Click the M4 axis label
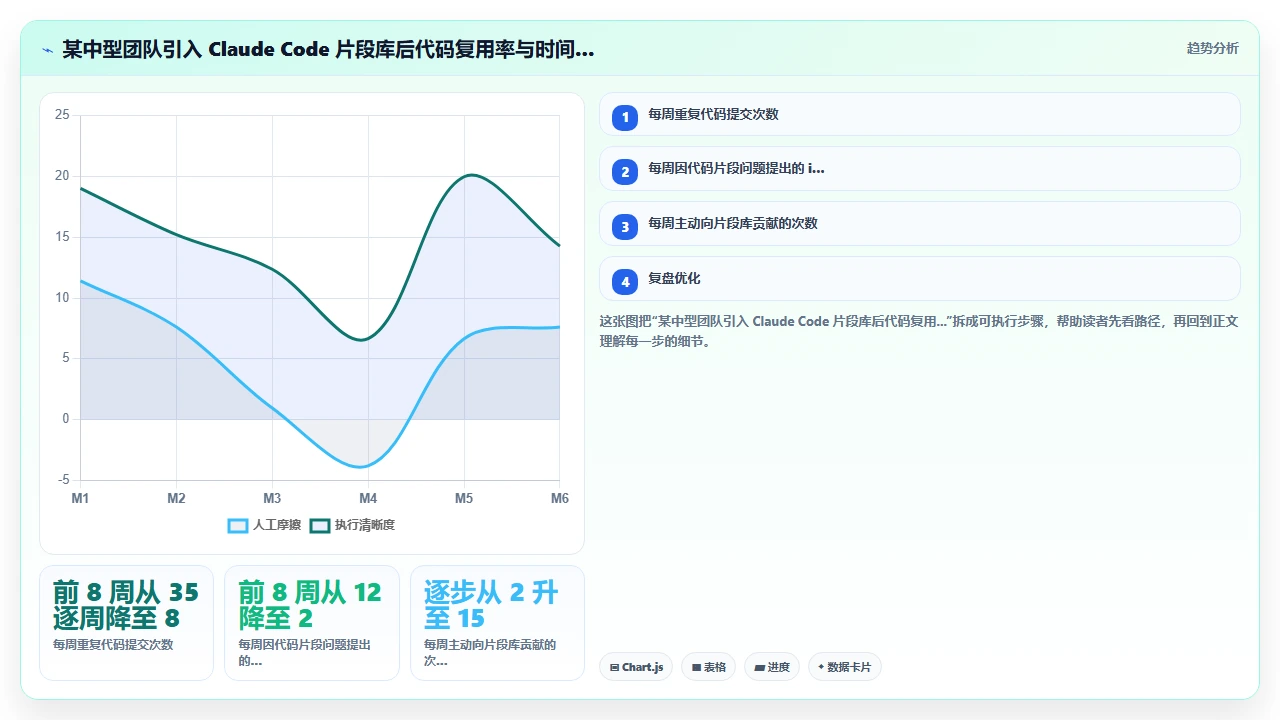1280x720 pixels. [368, 498]
